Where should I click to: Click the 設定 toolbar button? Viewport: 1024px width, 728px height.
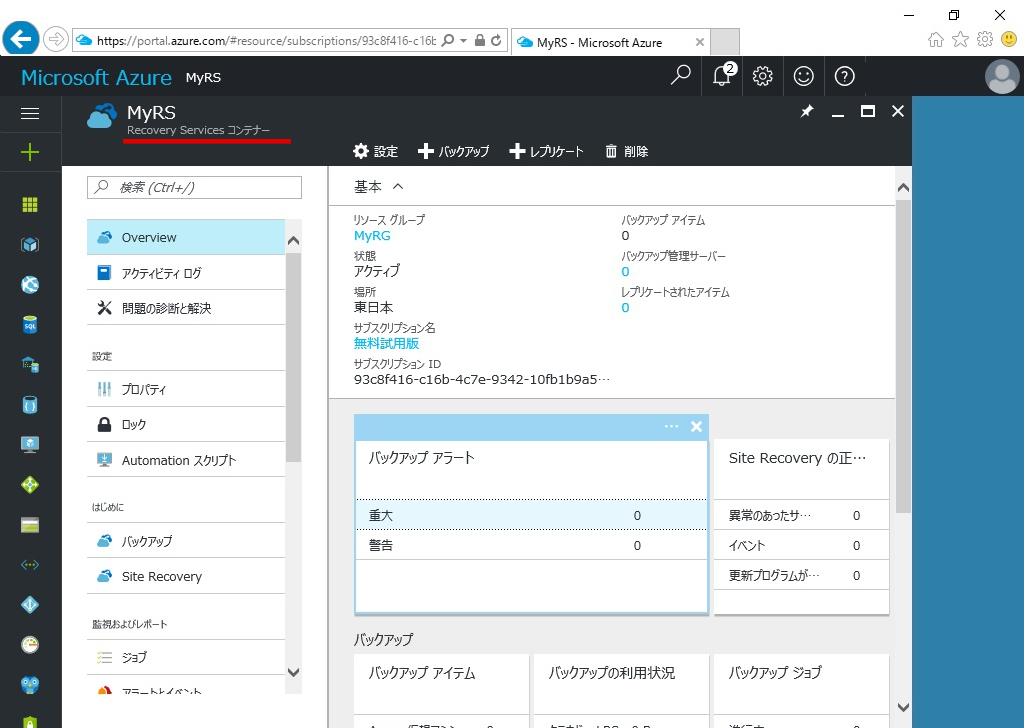pyautogui.click(x=376, y=151)
